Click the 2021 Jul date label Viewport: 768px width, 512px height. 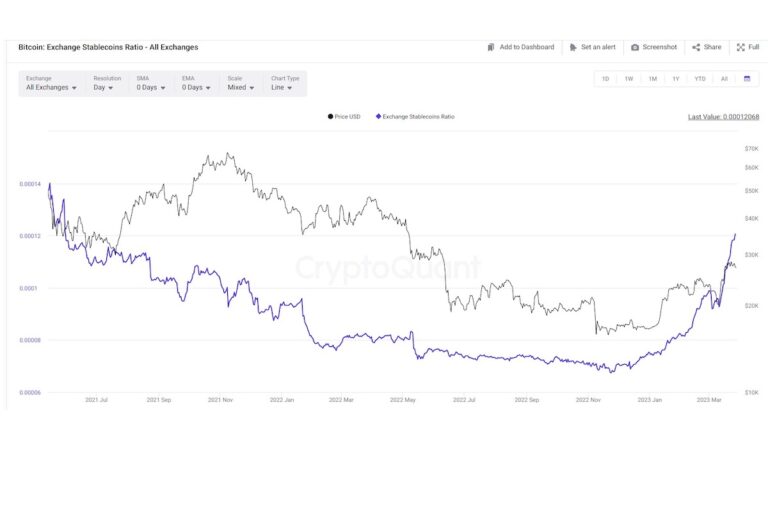[x=96, y=400]
